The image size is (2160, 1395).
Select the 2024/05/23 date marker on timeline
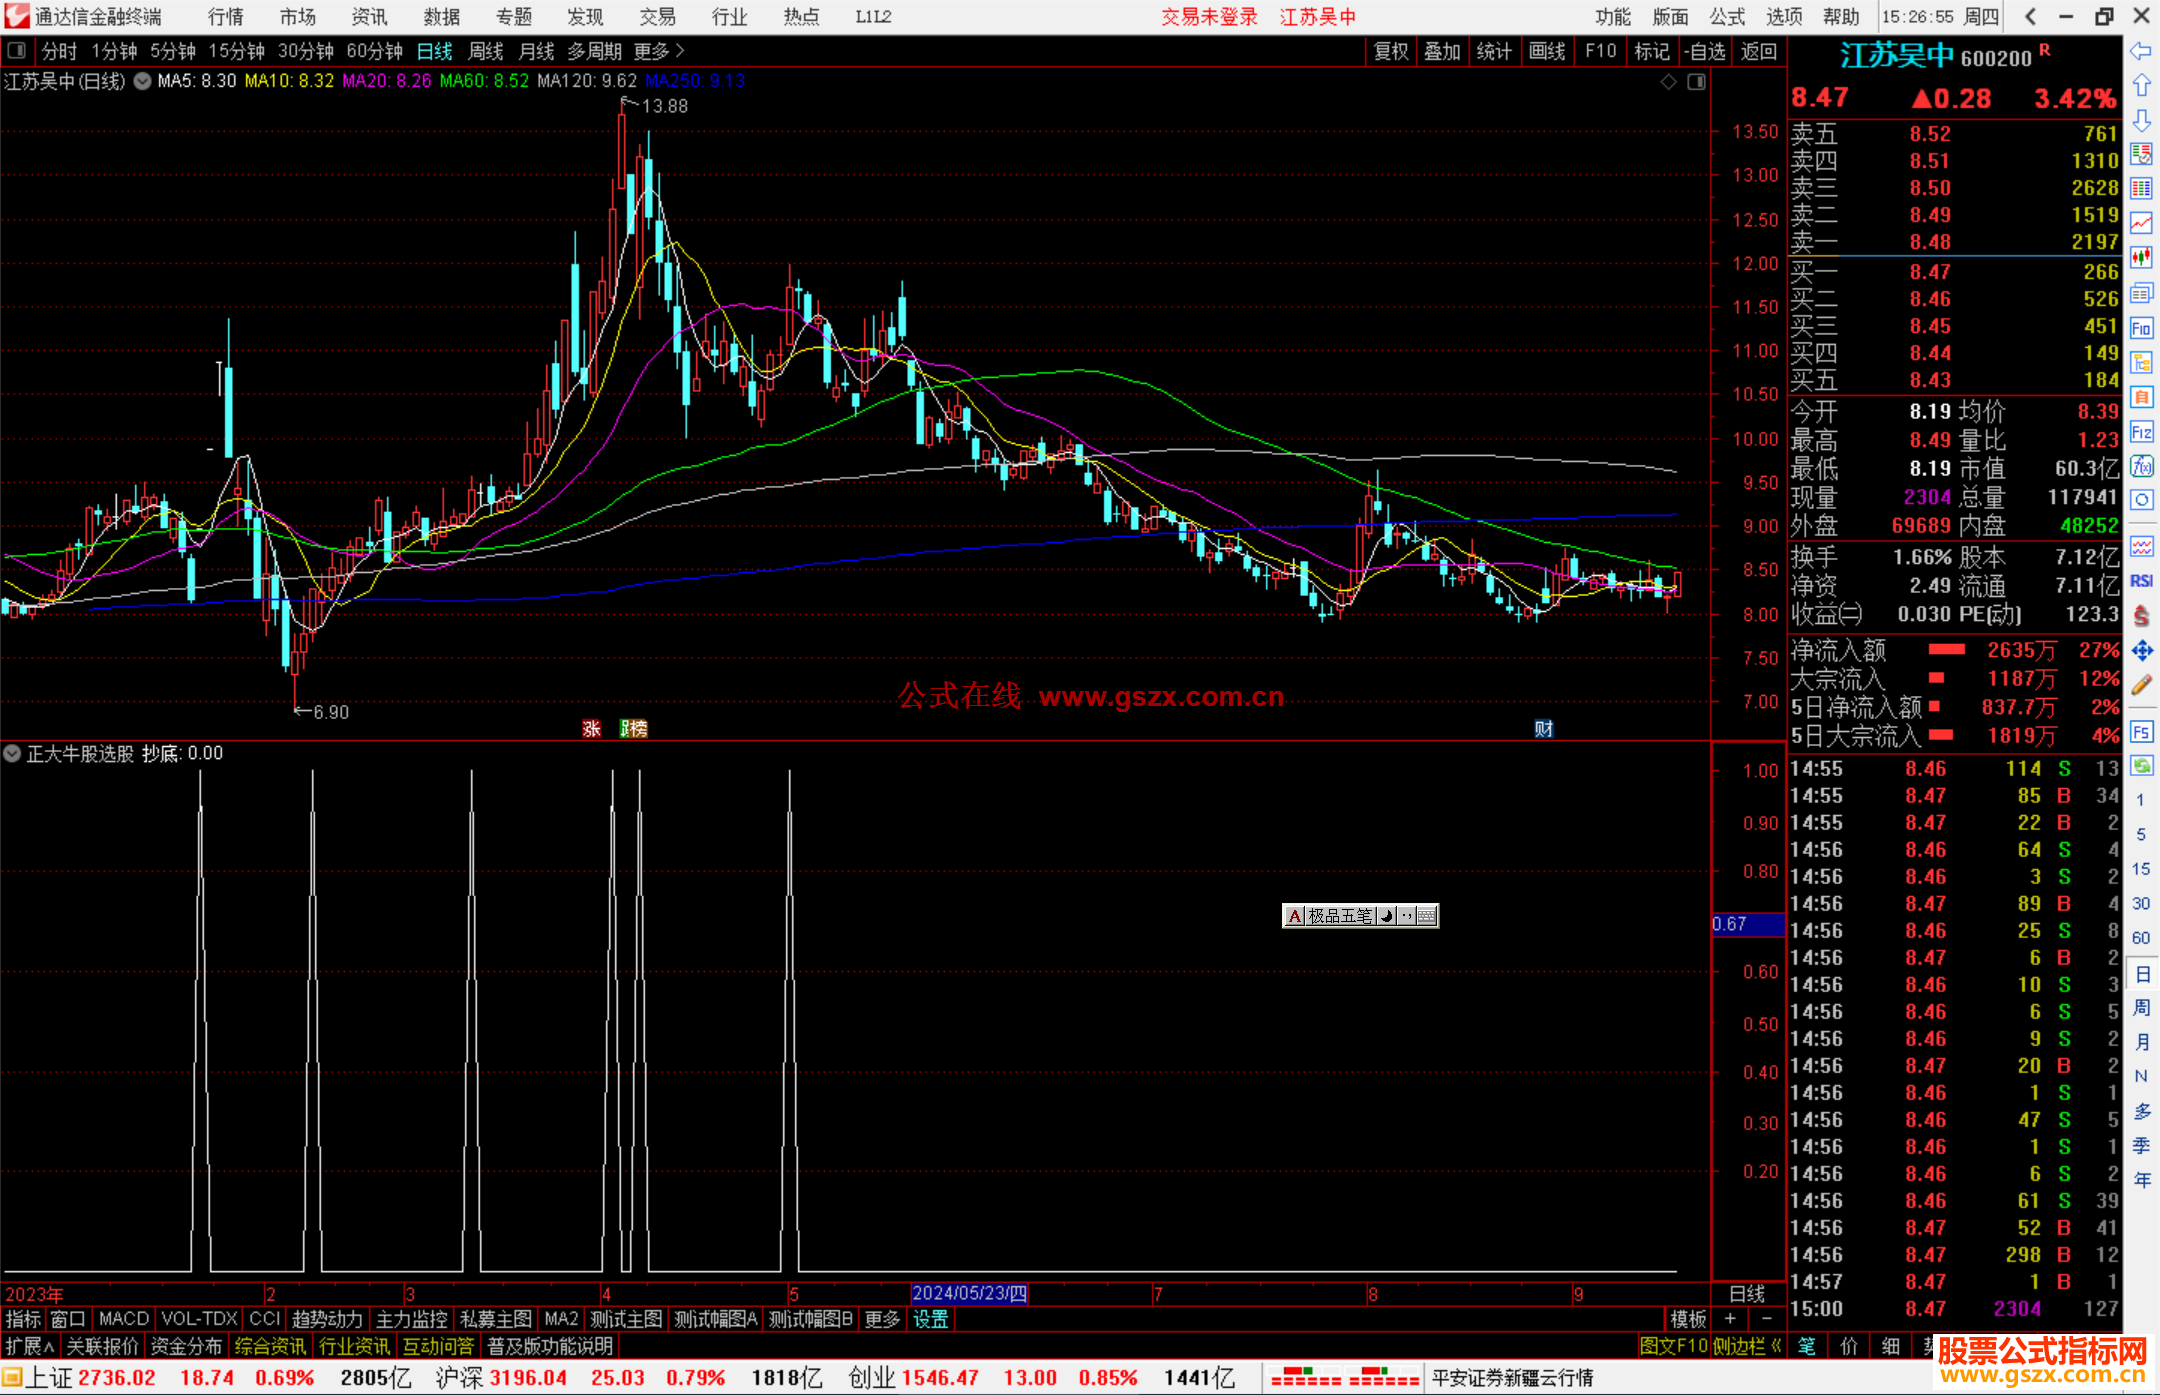[969, 1293]
